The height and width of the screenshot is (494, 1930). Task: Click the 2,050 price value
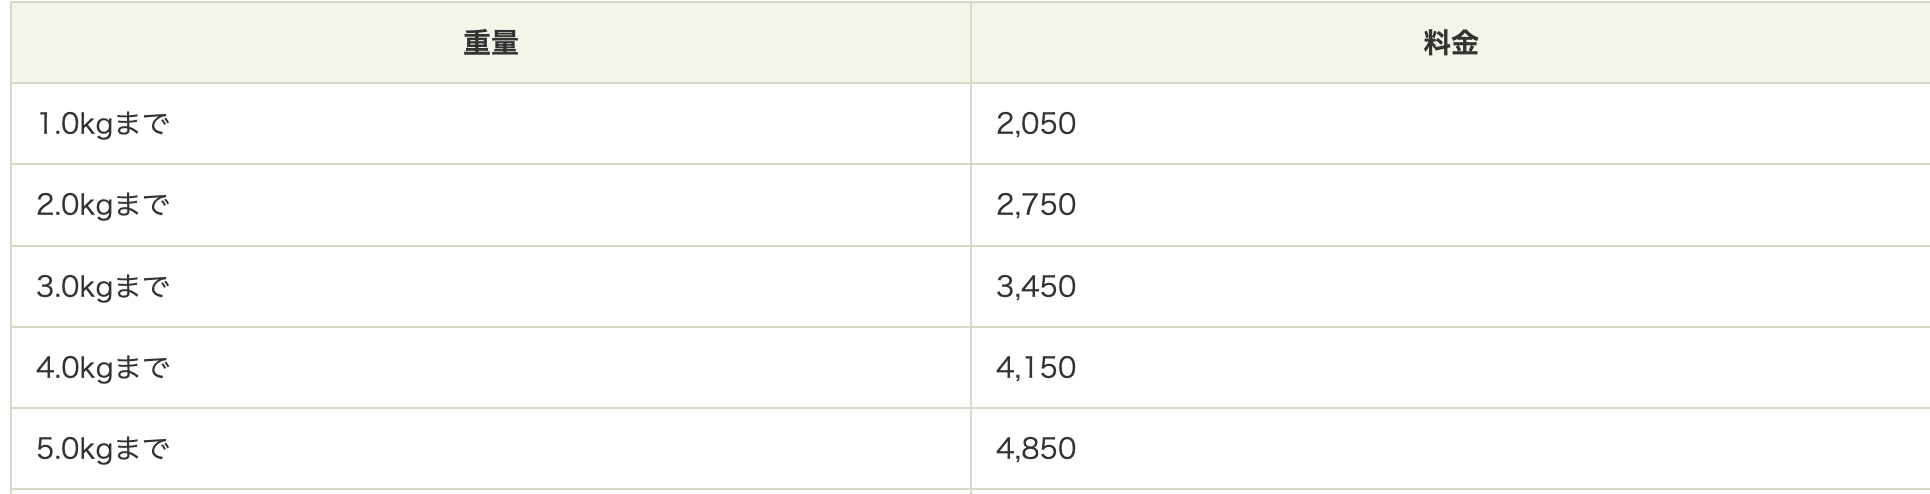coord(1036,124)
